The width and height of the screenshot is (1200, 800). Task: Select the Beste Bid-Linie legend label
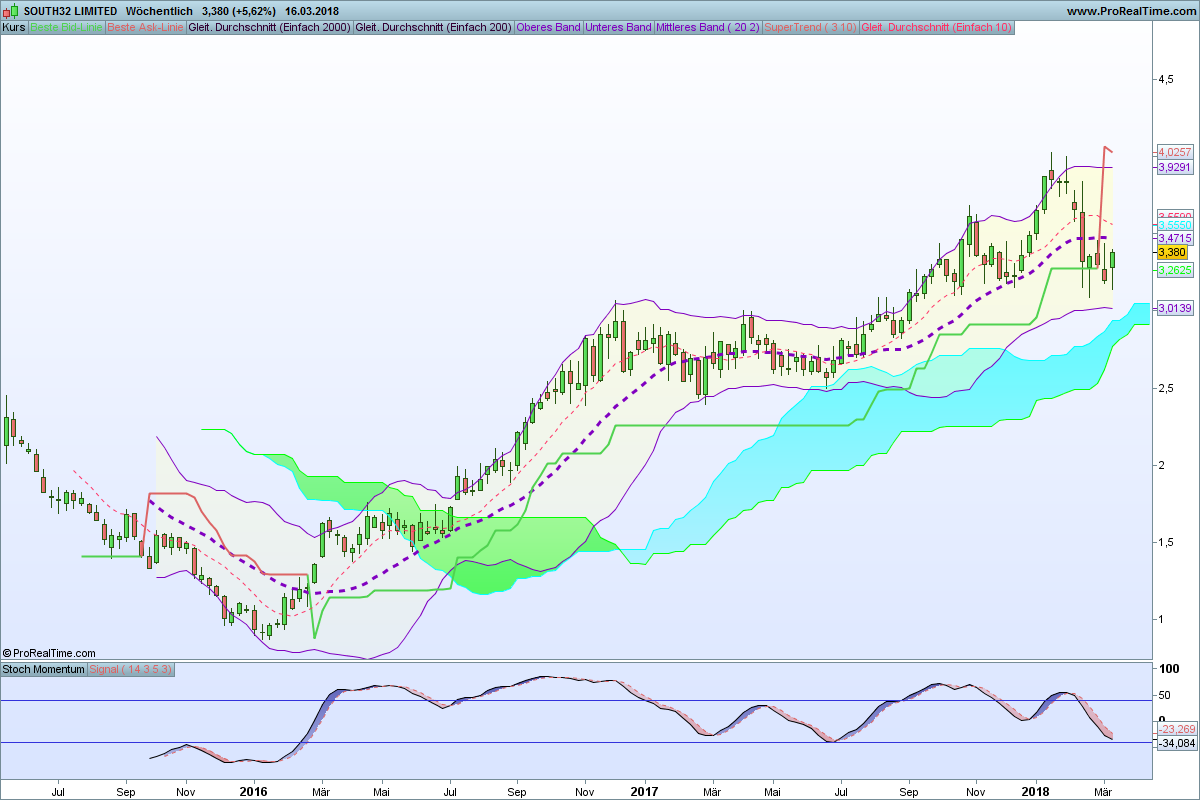pyautogui.click(x=66, y=27)
